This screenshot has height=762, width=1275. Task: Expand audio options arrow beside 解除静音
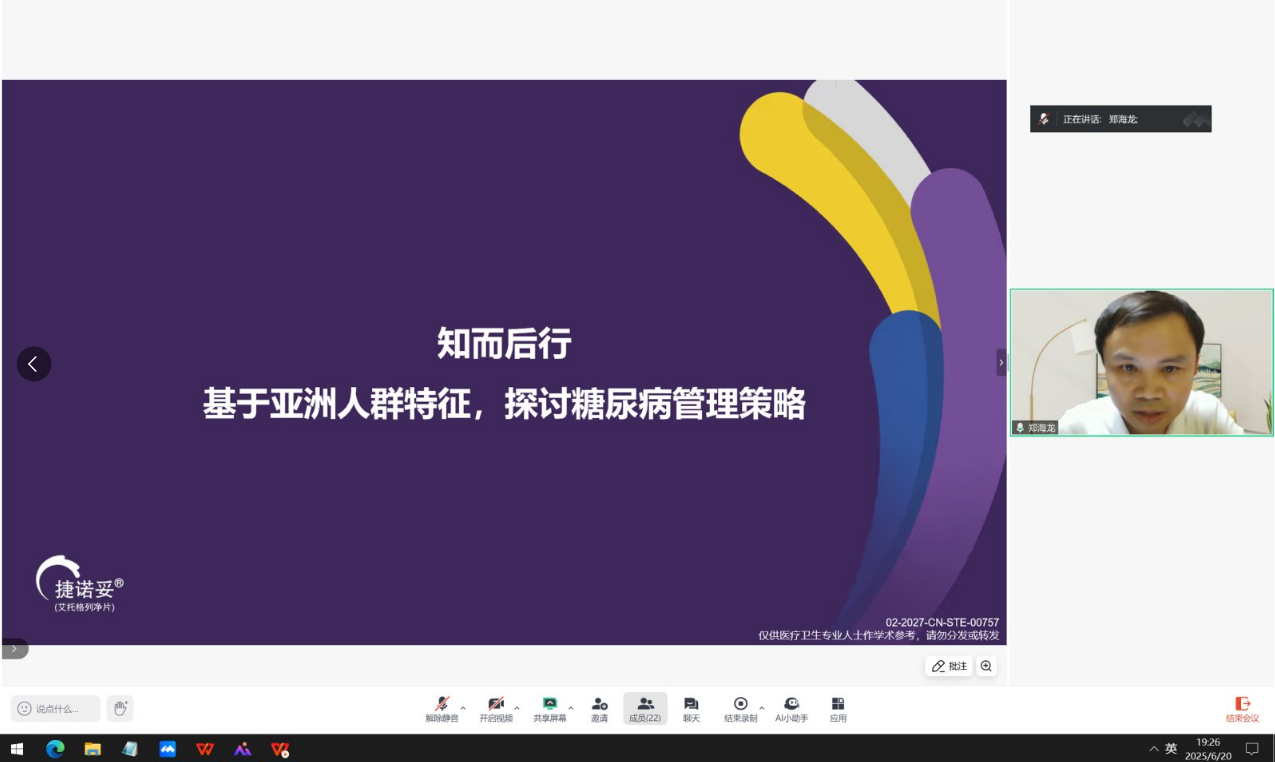[463, 708]
